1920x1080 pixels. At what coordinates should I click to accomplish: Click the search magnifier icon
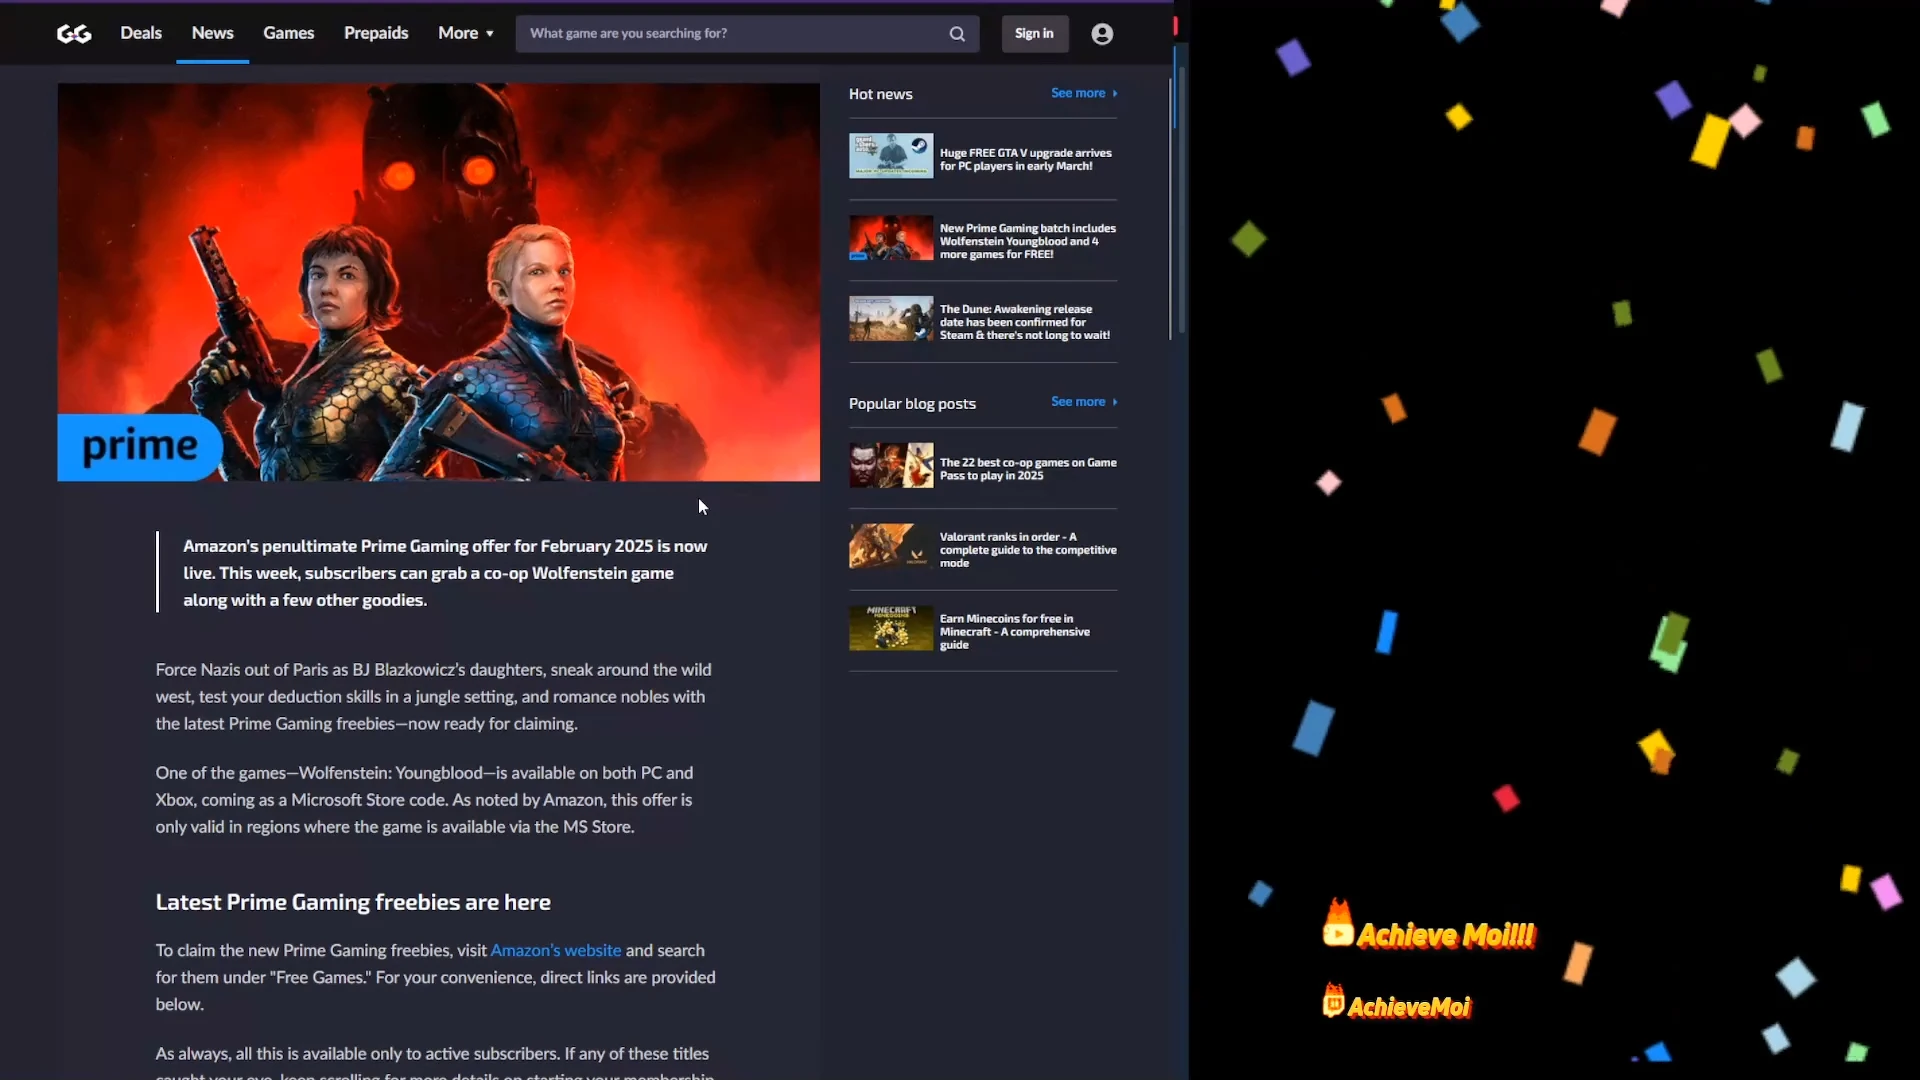click(957, 34)
